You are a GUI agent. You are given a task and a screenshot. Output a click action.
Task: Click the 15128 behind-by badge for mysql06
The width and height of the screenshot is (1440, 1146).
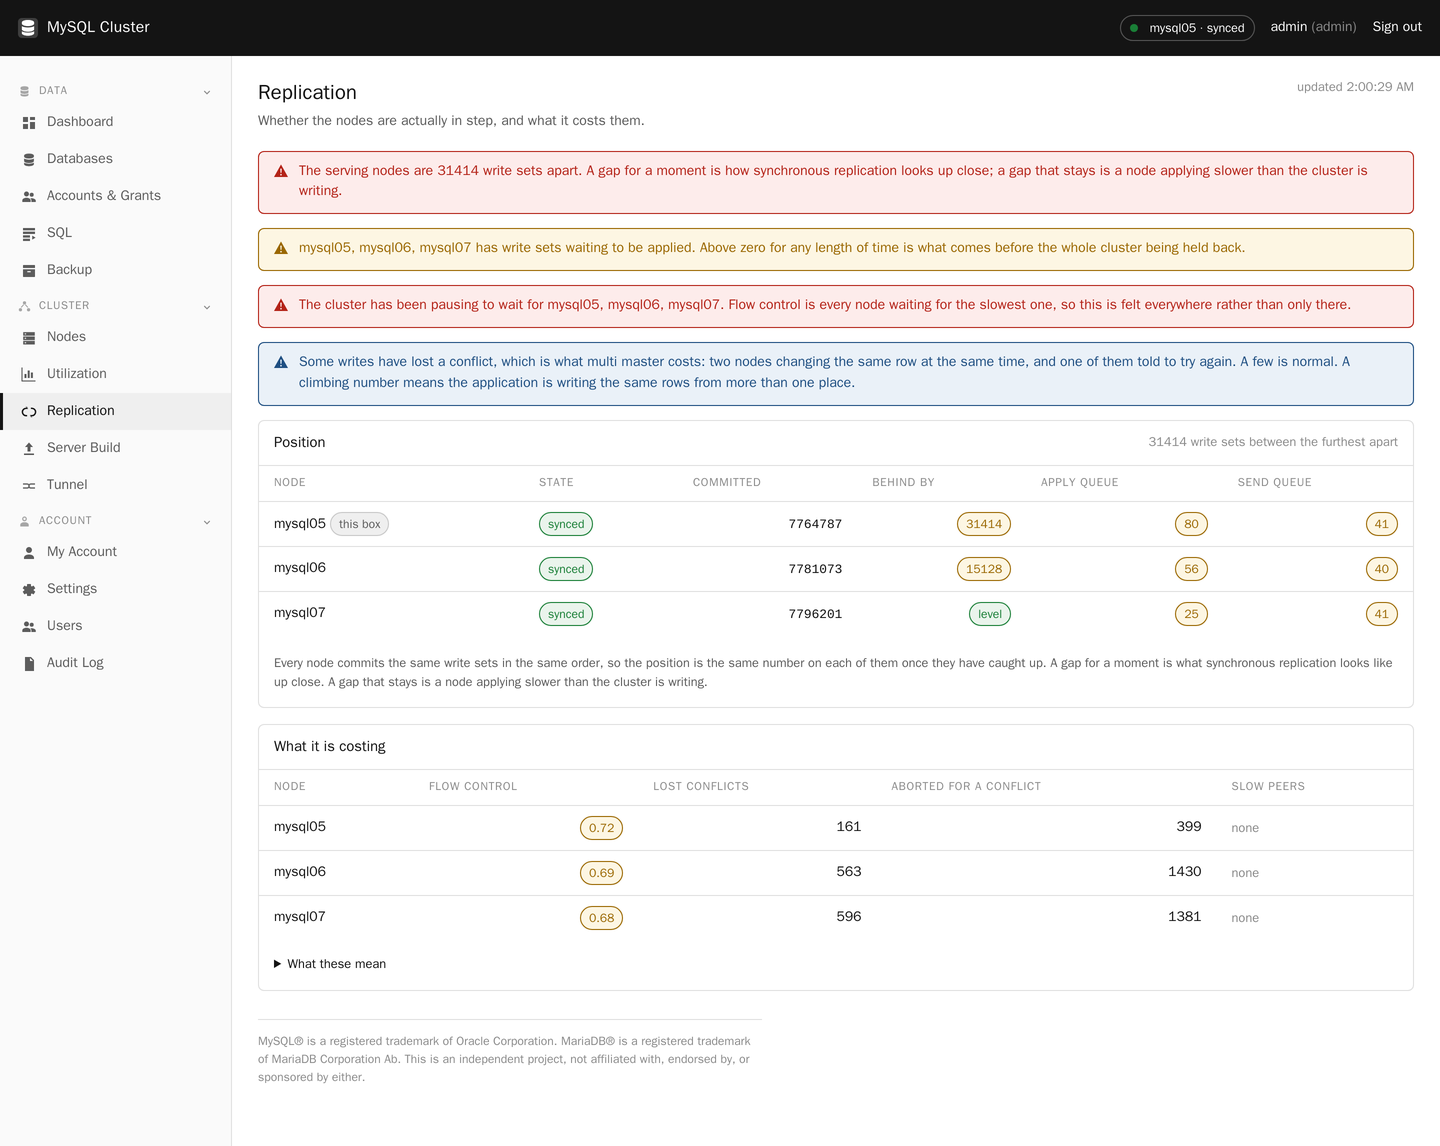coord(984,569)
